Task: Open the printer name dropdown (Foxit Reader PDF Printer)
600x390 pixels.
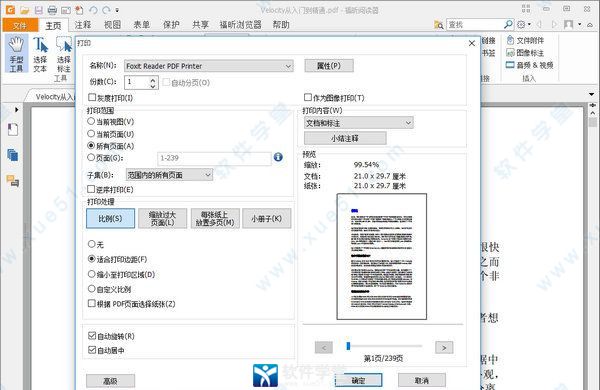Action: [209, 66]
